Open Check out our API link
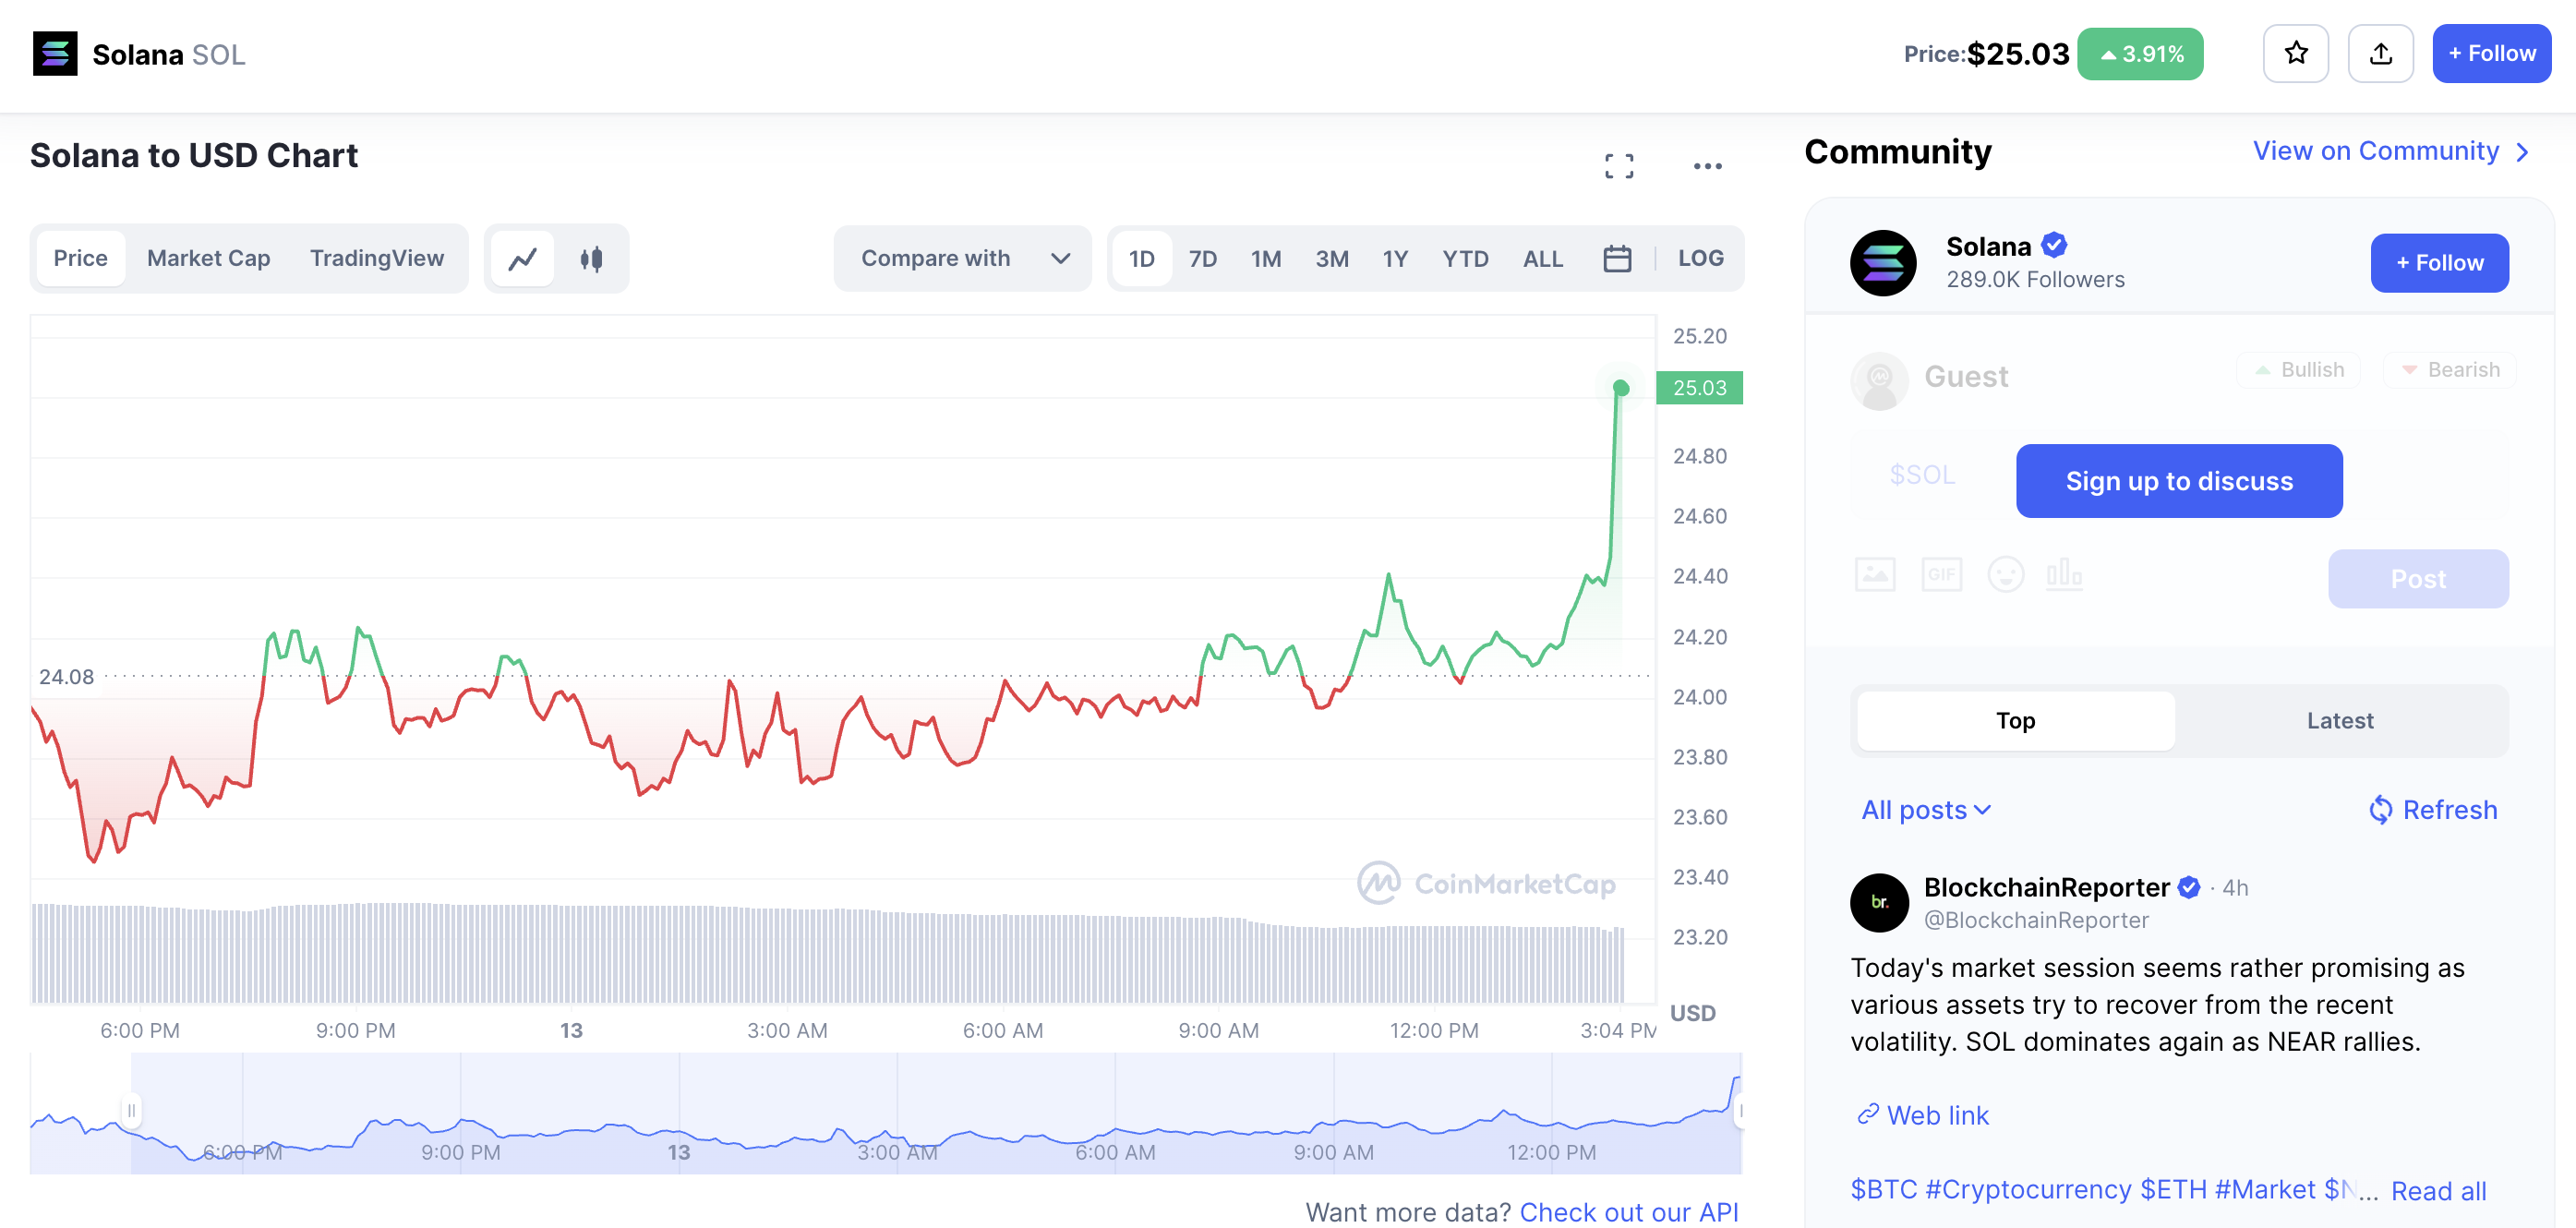Viewport: 2576px width, 1228px height. pyautogui.click(x=1628, y=1211)
